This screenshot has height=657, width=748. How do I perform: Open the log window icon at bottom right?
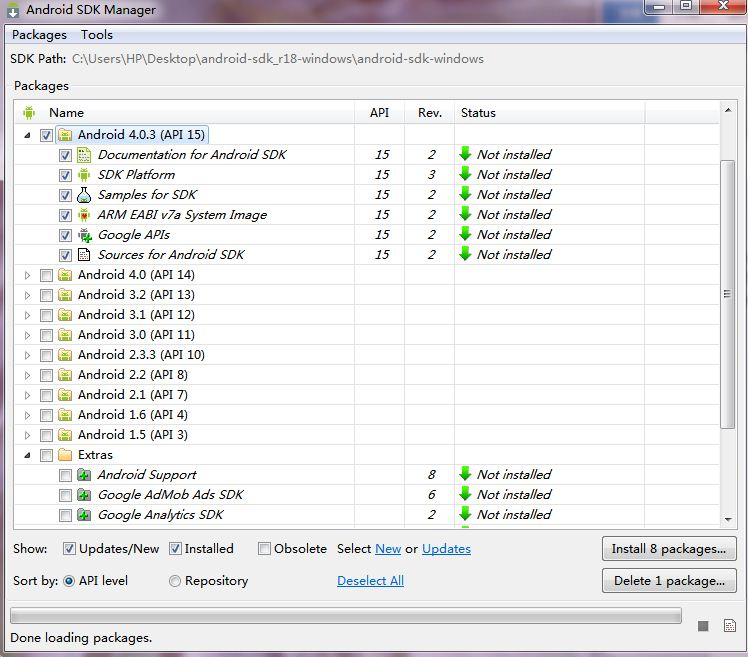pyautogui.click(x=729, y=626)
